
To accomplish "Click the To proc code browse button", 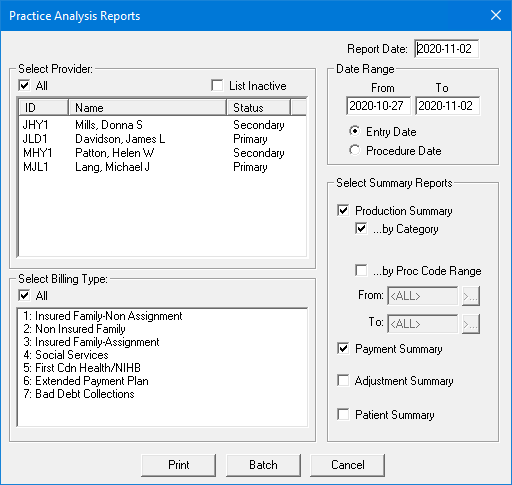I will pyautogui.click(x=471, y=324).
